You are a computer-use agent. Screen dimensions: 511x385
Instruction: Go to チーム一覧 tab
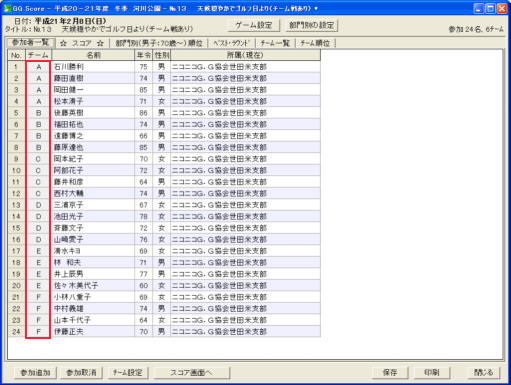(x=275, y=43)
